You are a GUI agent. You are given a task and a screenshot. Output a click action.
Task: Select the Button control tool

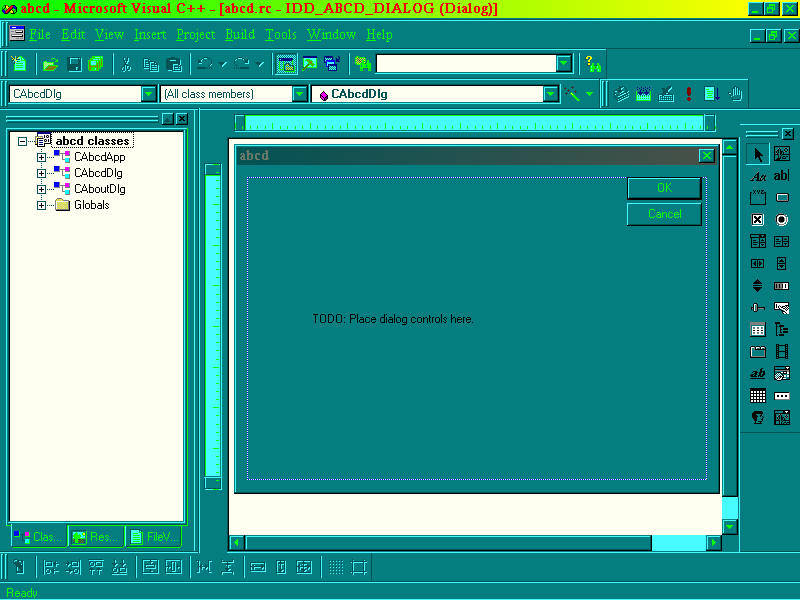pos(782,198)
